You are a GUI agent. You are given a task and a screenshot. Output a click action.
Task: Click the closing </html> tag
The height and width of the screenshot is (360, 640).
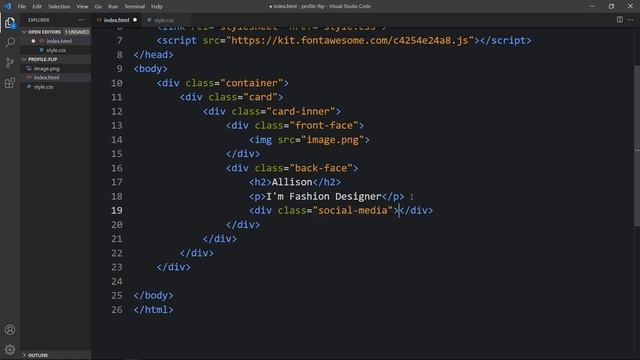pos(153,310)
